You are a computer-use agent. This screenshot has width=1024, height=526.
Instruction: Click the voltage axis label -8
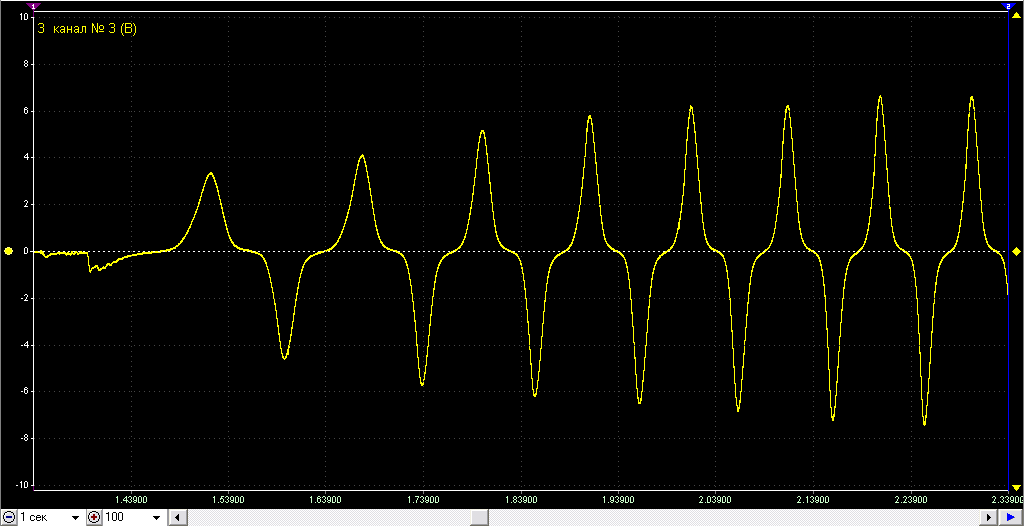[x=23, y=438]
